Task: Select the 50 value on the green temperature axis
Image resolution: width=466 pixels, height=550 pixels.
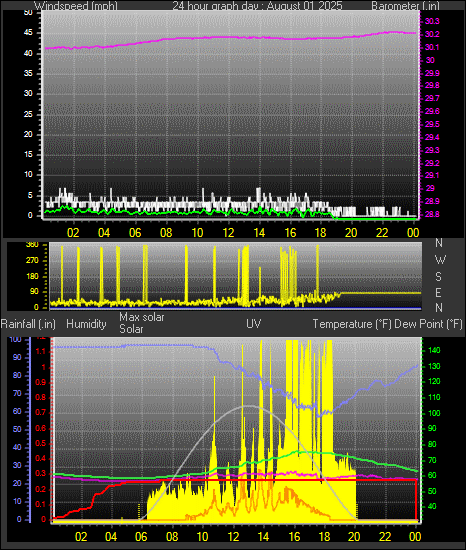Action: point(432,491)
